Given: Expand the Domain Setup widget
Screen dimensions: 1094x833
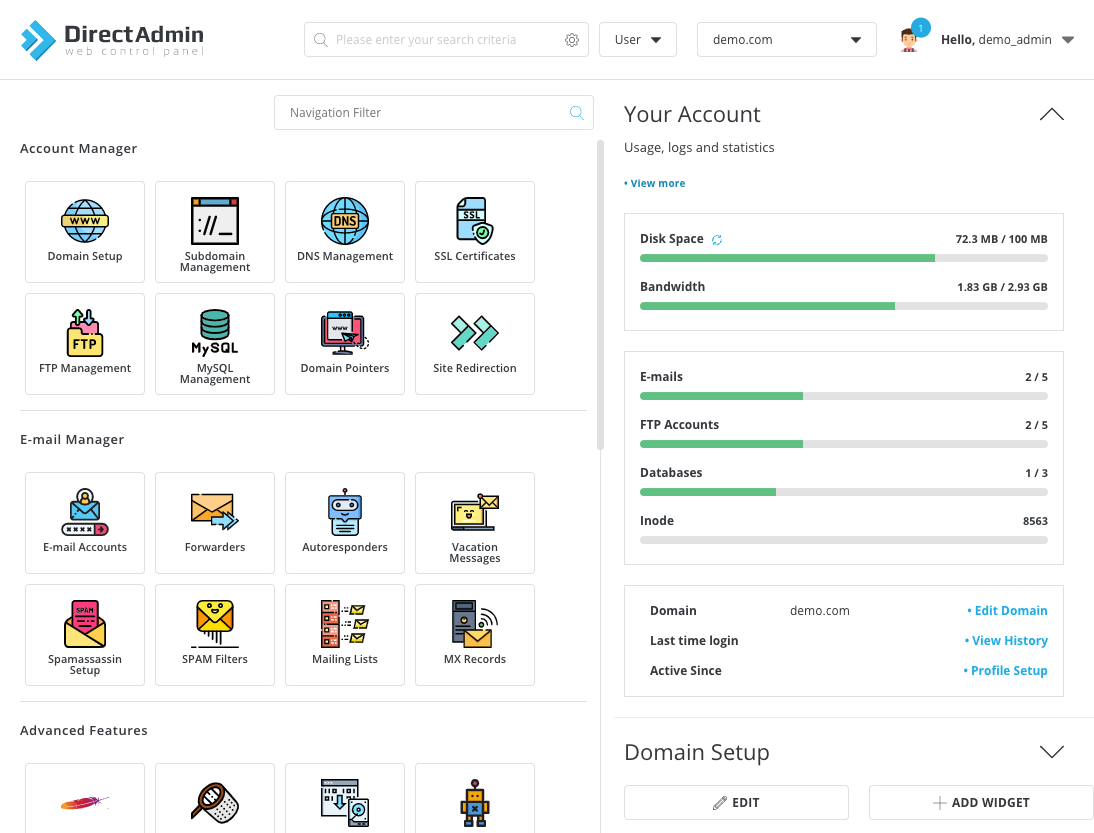Looking at the screenshot, I should pyautogui.click(x=1051, y=751).
